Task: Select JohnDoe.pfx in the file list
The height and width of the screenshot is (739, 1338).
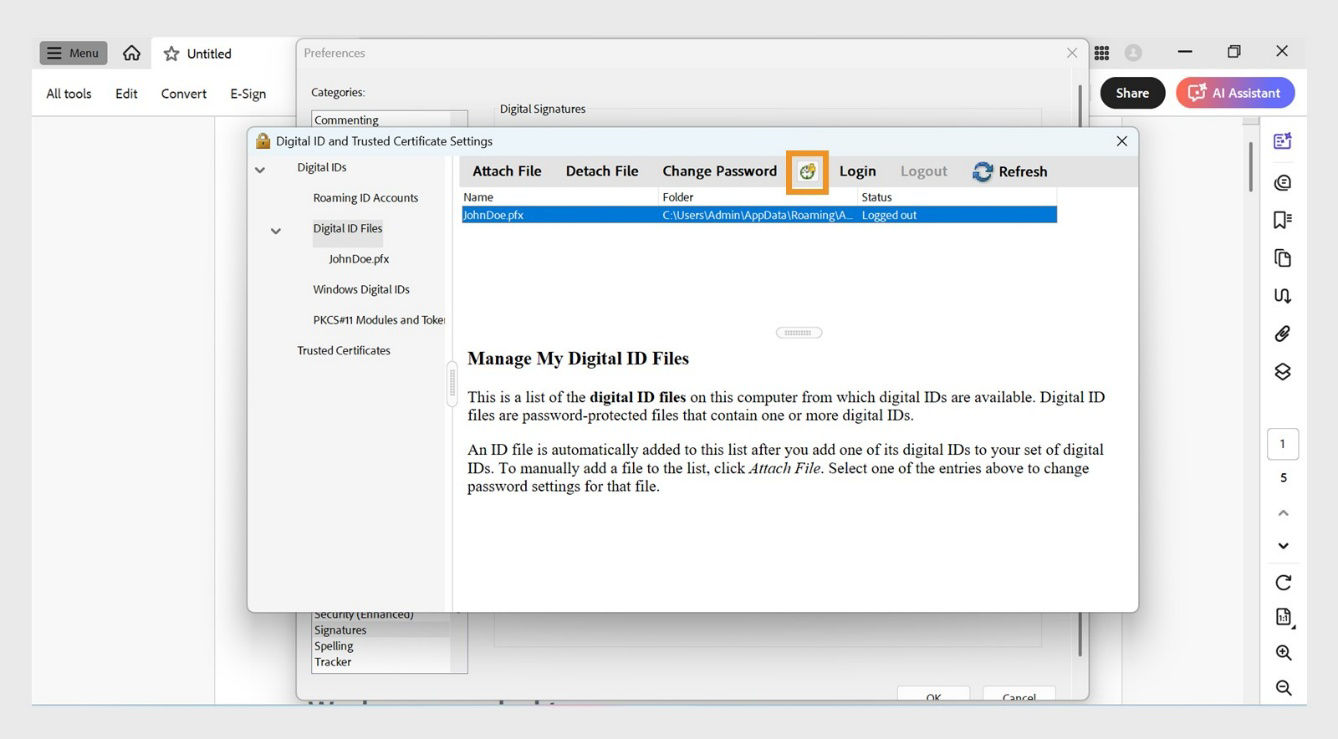Action: [x=600, y=214]
